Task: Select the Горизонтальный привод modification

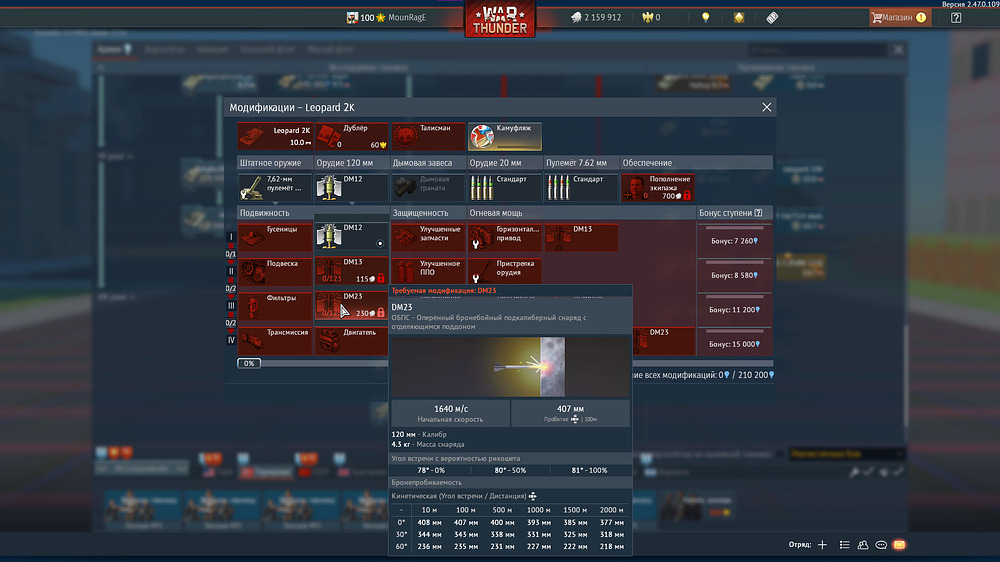Action: point(504,237)
